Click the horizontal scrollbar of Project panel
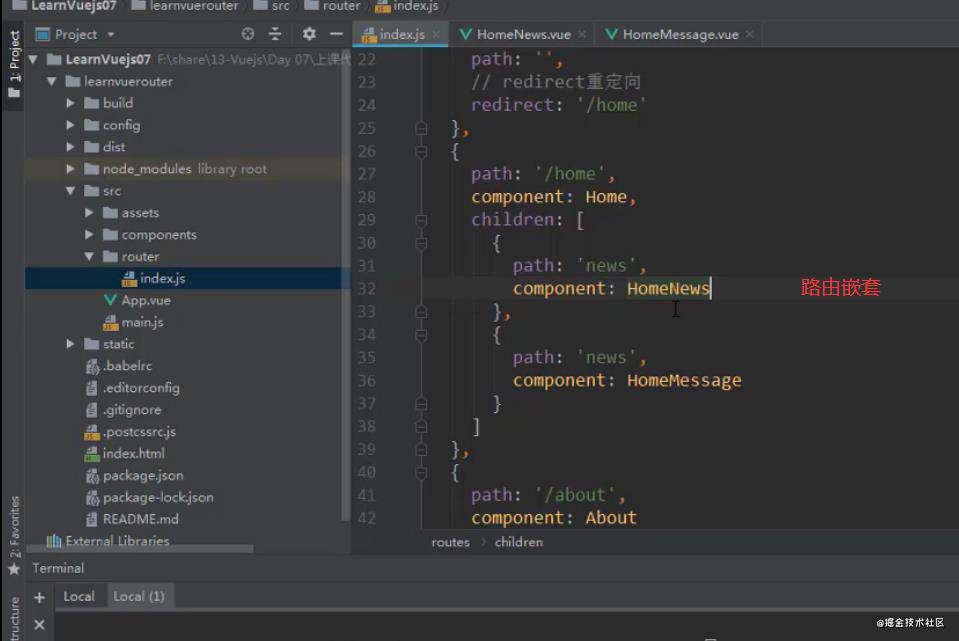 pyautogui.click(x=139, y=549)
